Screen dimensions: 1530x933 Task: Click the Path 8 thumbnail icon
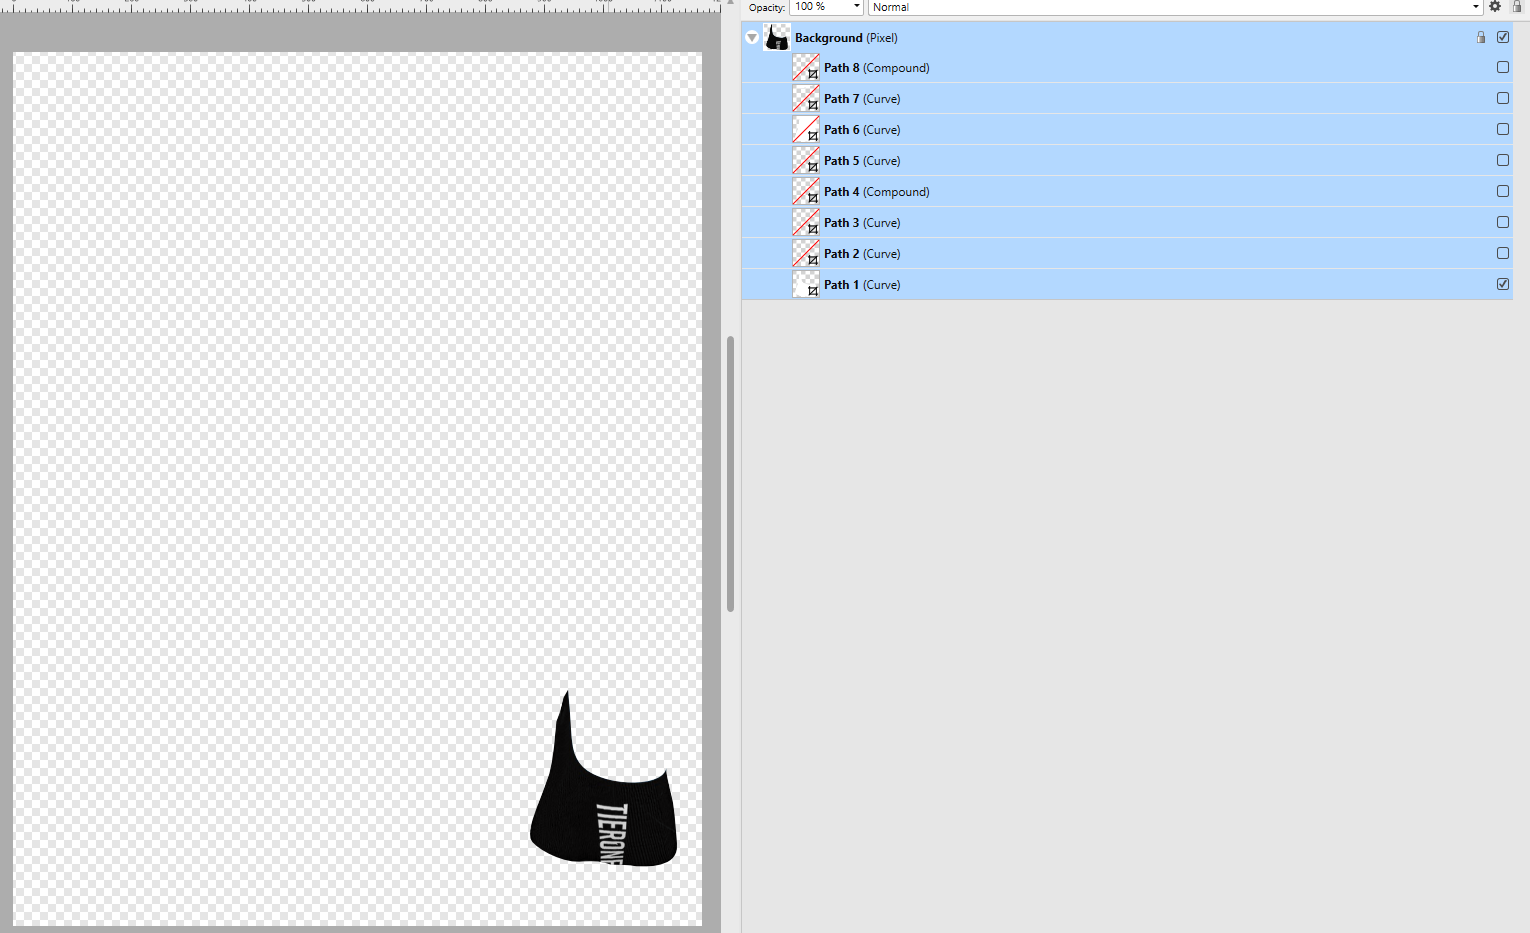[x=806, y=68]
